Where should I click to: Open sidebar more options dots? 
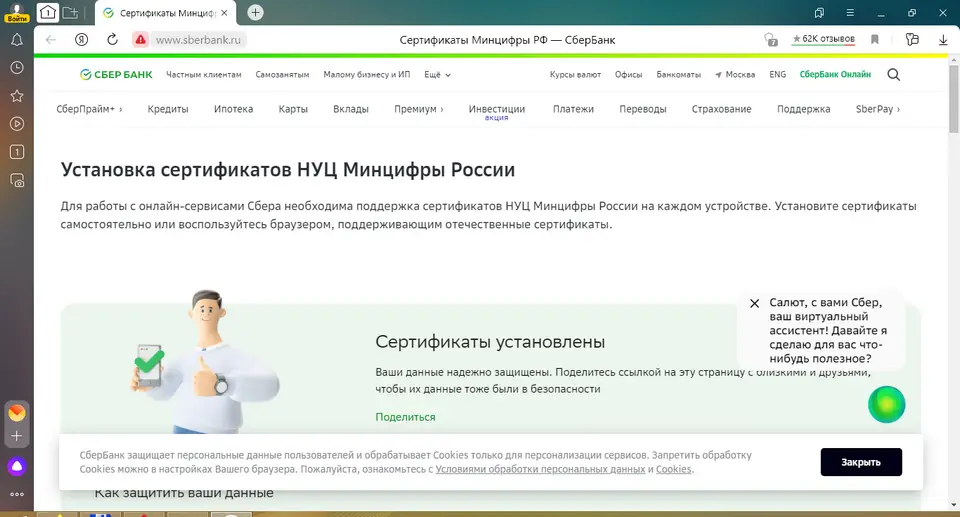(x=17, y=494)
